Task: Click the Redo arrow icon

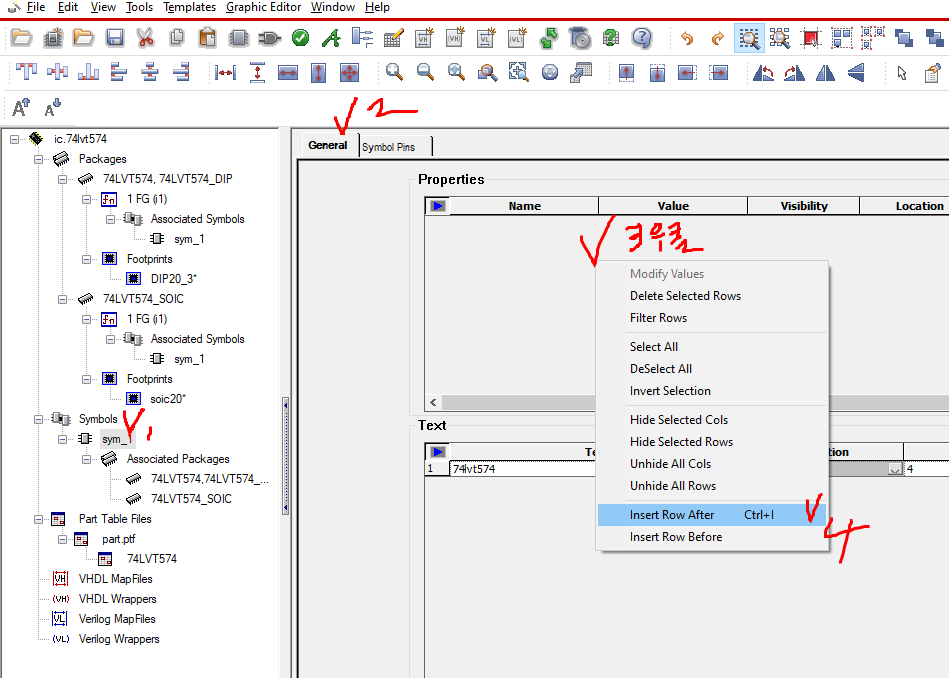Action: (x=718, y=38)
